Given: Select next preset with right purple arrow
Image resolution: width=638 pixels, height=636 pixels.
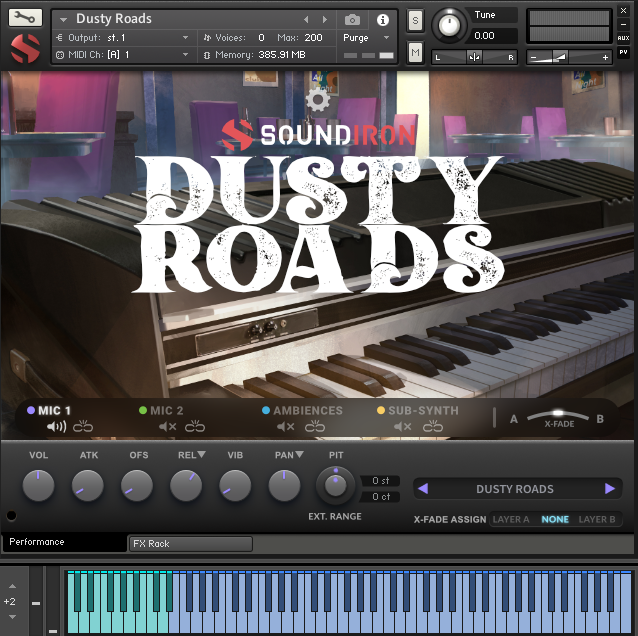Looking at the screenshot, I should point(610,488).
